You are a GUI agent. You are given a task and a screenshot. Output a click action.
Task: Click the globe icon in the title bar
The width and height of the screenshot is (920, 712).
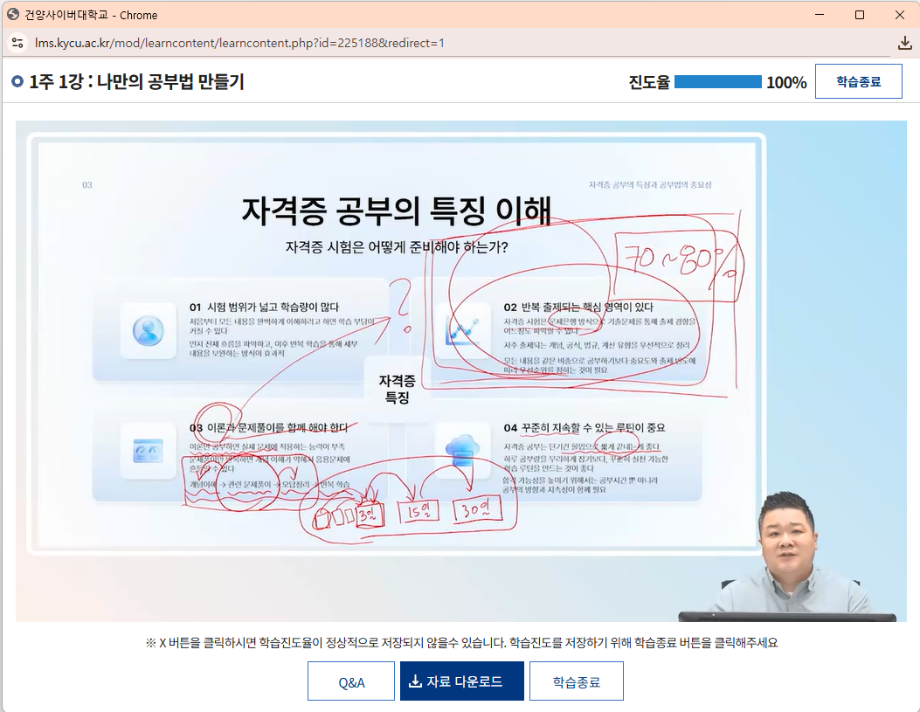point(13,14)
